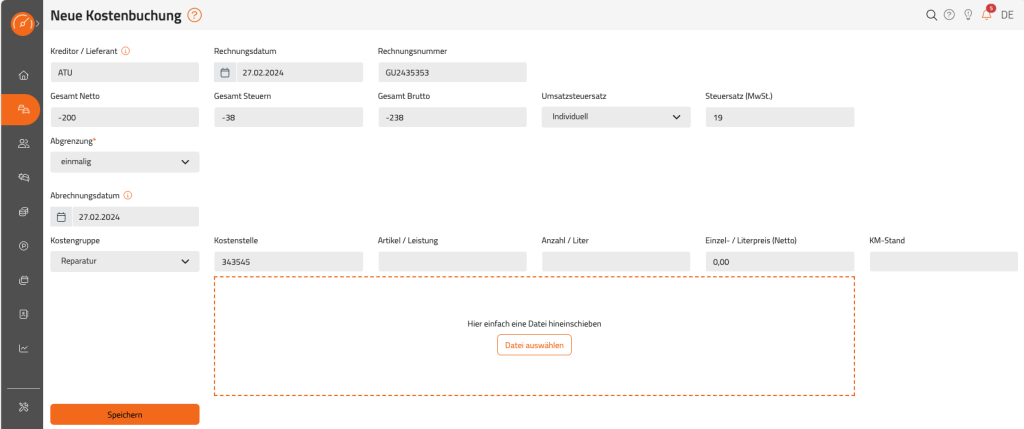Click the Speichern button
This screenshot has height=429, width=1024.
click(125, 415)
